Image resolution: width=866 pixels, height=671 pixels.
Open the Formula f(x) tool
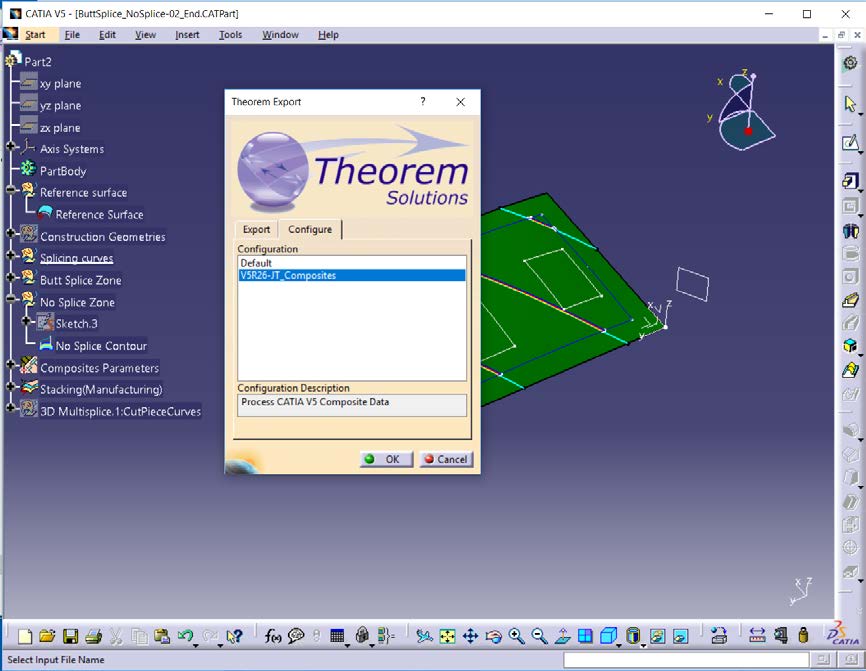pyautogui.click(x=272, y=636)
